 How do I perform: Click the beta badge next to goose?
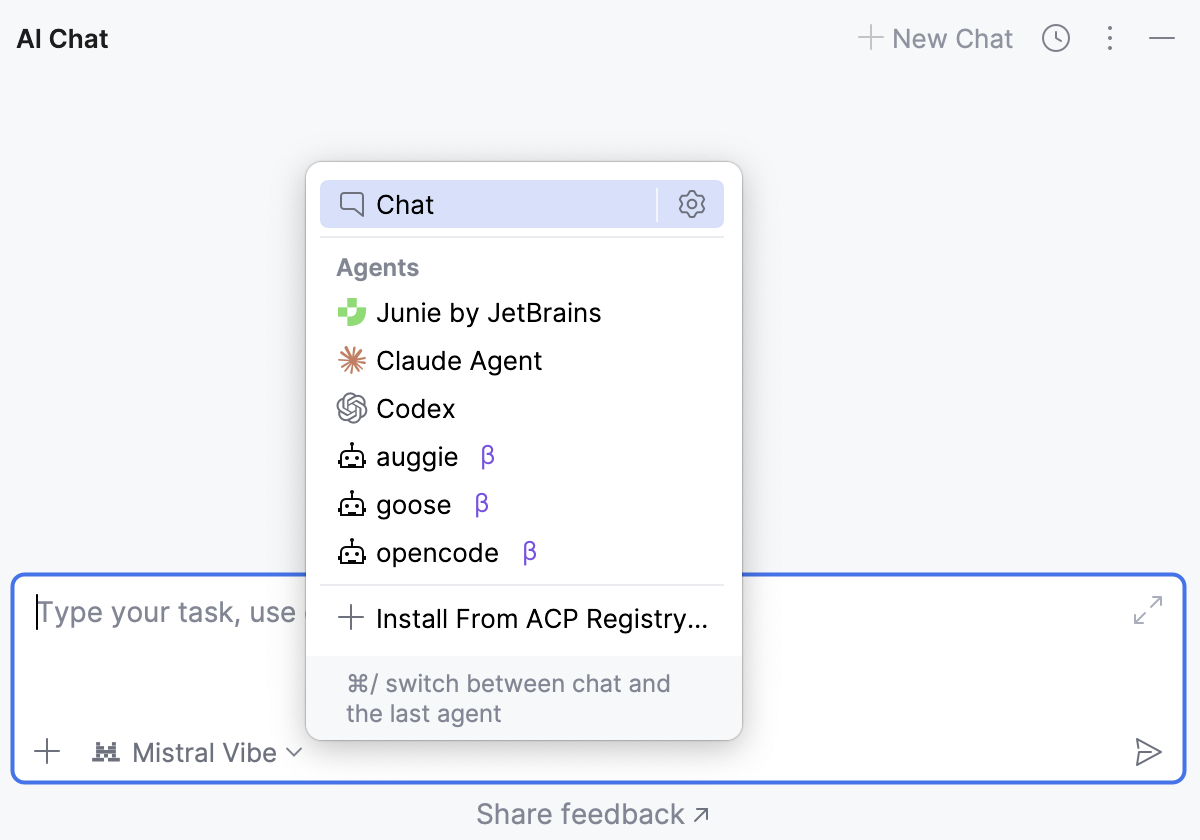(480, 504)
